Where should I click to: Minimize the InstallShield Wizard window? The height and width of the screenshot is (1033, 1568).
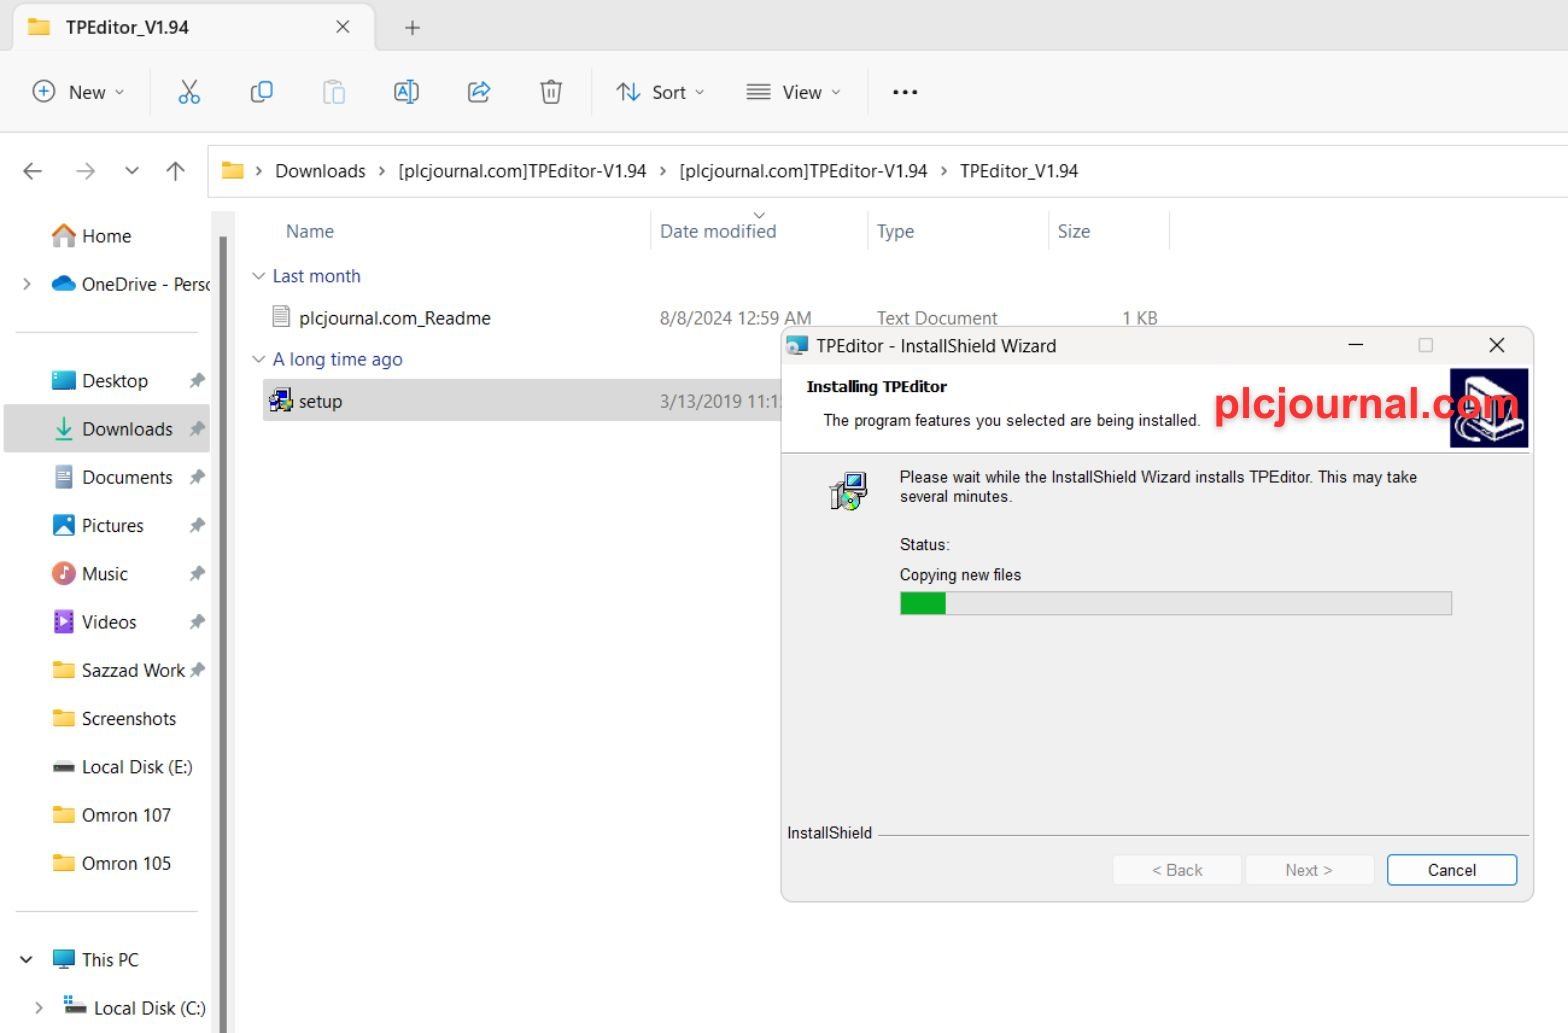[x=1356, y=345]
